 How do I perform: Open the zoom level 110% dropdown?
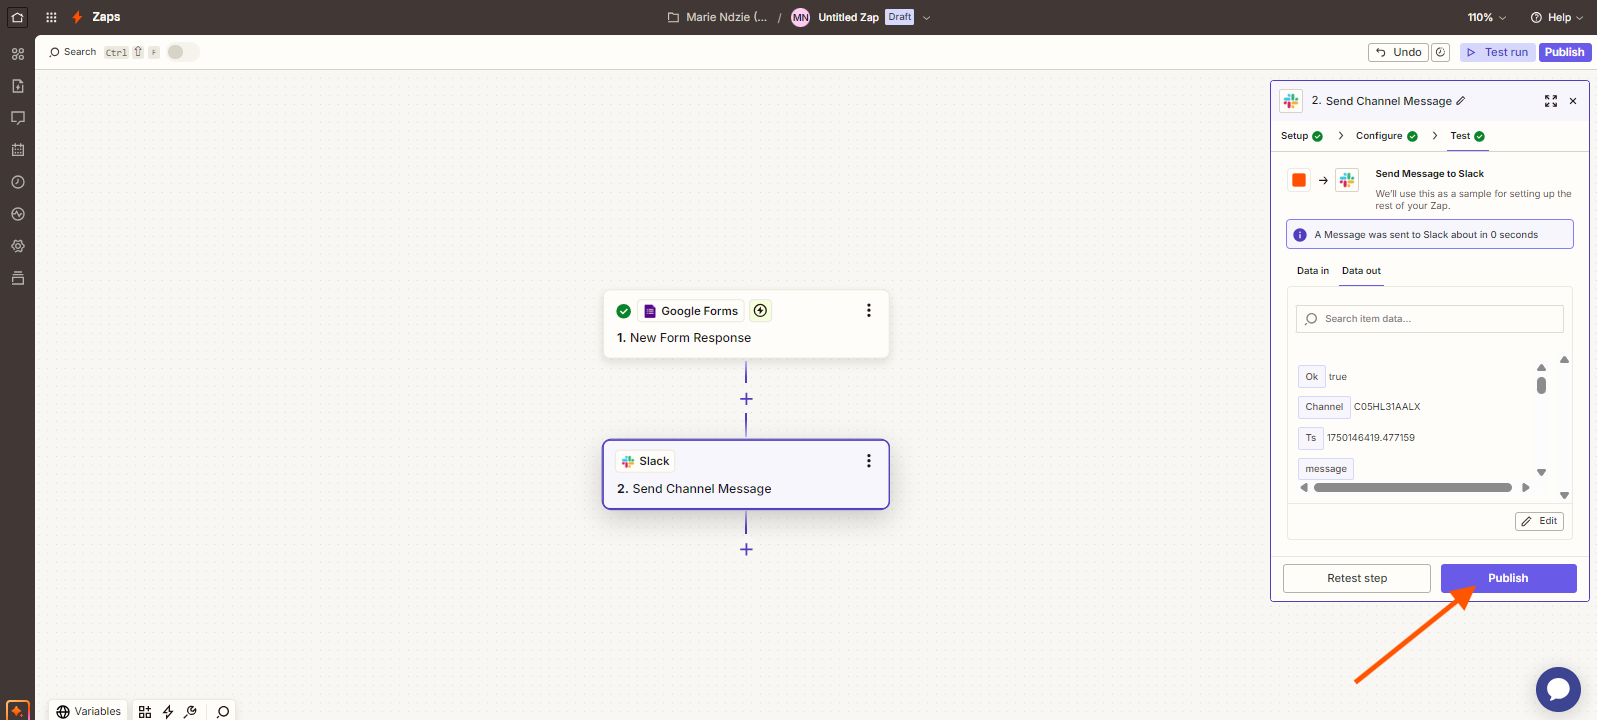1487,17
